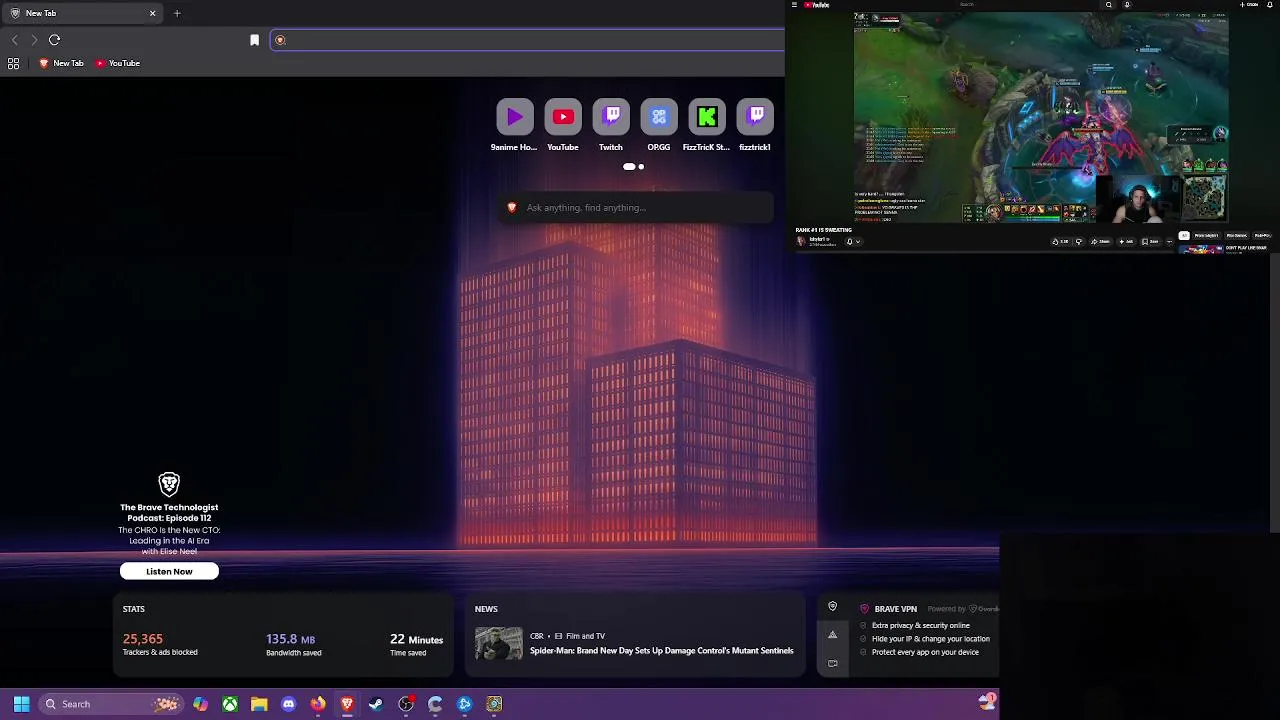Select the Brave VPN shield widget icon
The height and width of the screenshot is (720, 1280).
(x=832, y=607)
